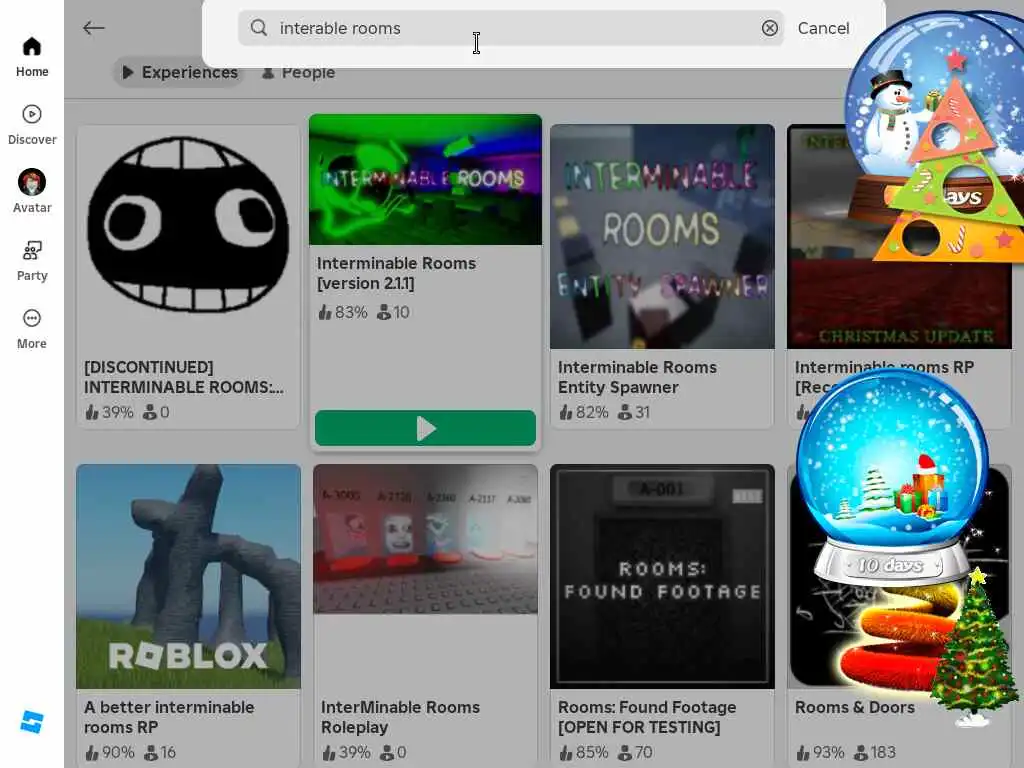The image size is (1024, 768).
Task: Click into the search field 'interable rooms'
Action: coord(511,28)
